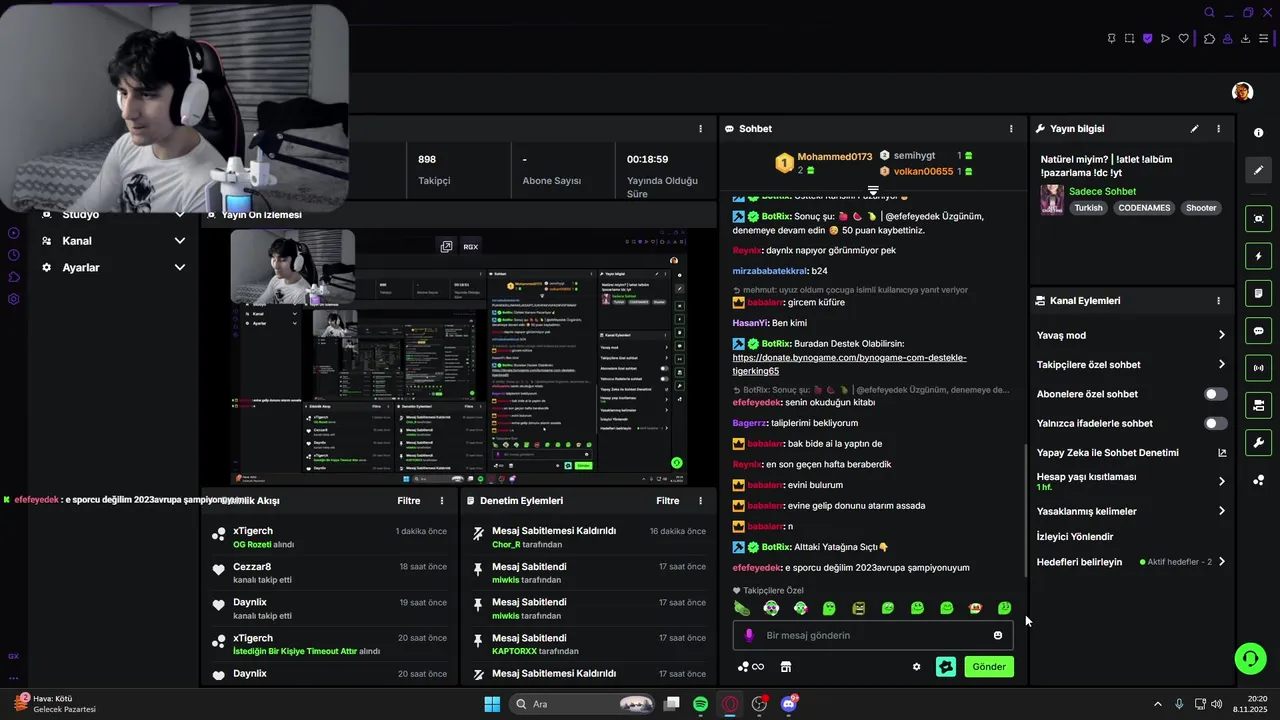Open Opera GX extensions cube icon
Image resolution: width=1280 pixels, height=720 pixels.
click(x=1209, y=39)
